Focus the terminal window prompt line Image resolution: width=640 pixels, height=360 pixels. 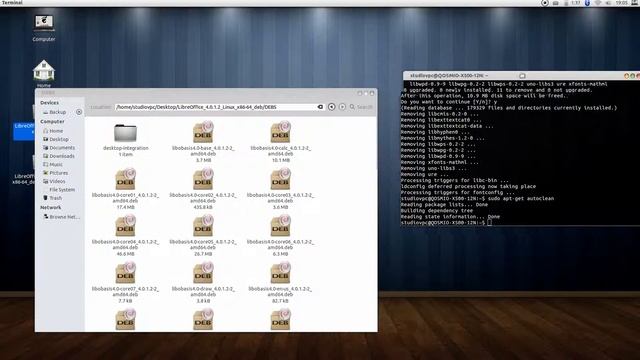click(446, 222)
